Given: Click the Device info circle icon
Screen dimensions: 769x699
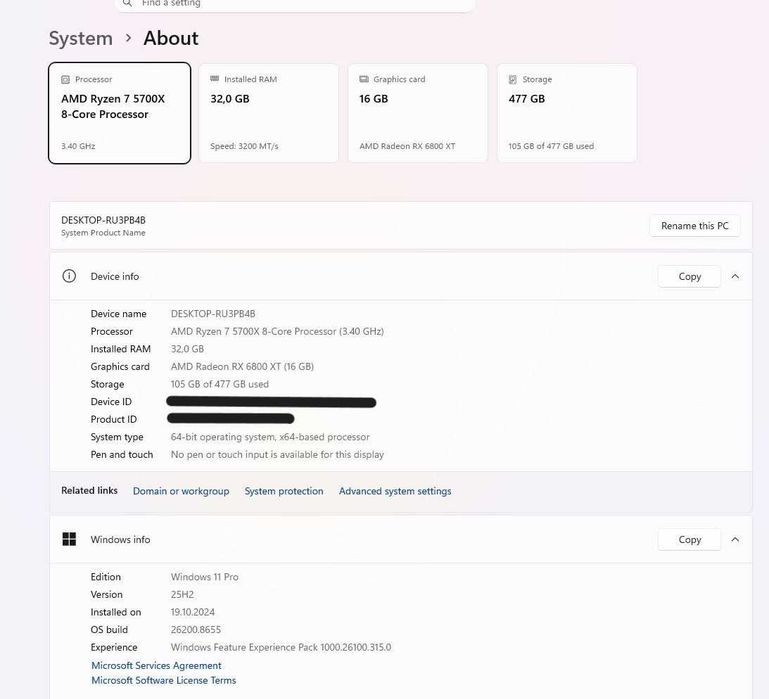Looking at the screenshot, I should 69,276.
